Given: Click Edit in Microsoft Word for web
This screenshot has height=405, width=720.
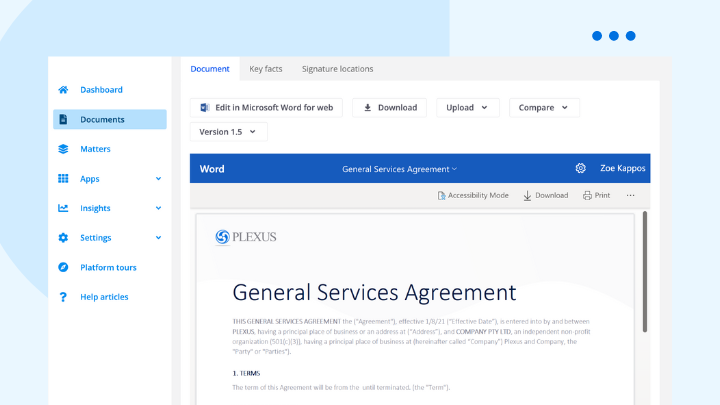Looking at the screenshot, I should tap(266, 107).
